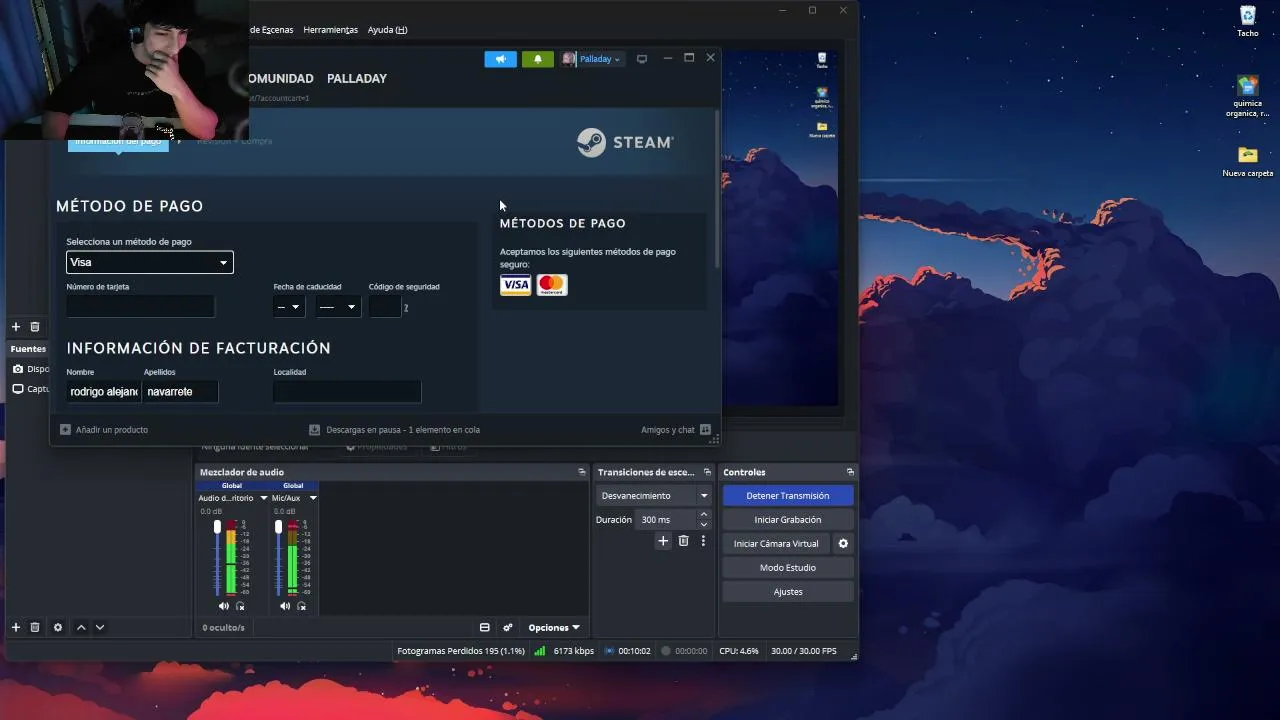The width and height of the screenshot is (1280, 720).
Task: Add a source in bottom sources toolbar
Action: pyautogui.click(x=16, y=627)
